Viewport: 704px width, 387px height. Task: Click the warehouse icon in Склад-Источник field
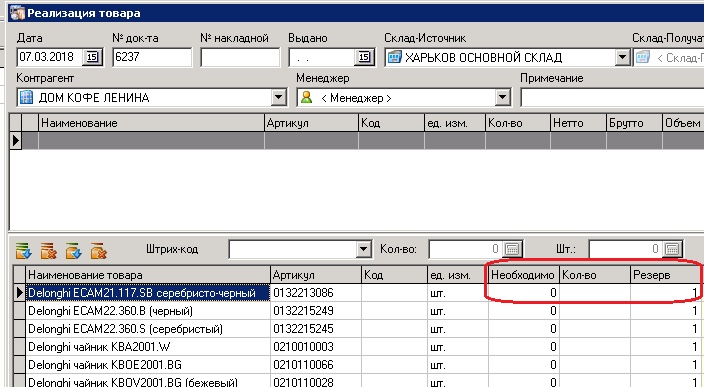(x=395, y=57)
